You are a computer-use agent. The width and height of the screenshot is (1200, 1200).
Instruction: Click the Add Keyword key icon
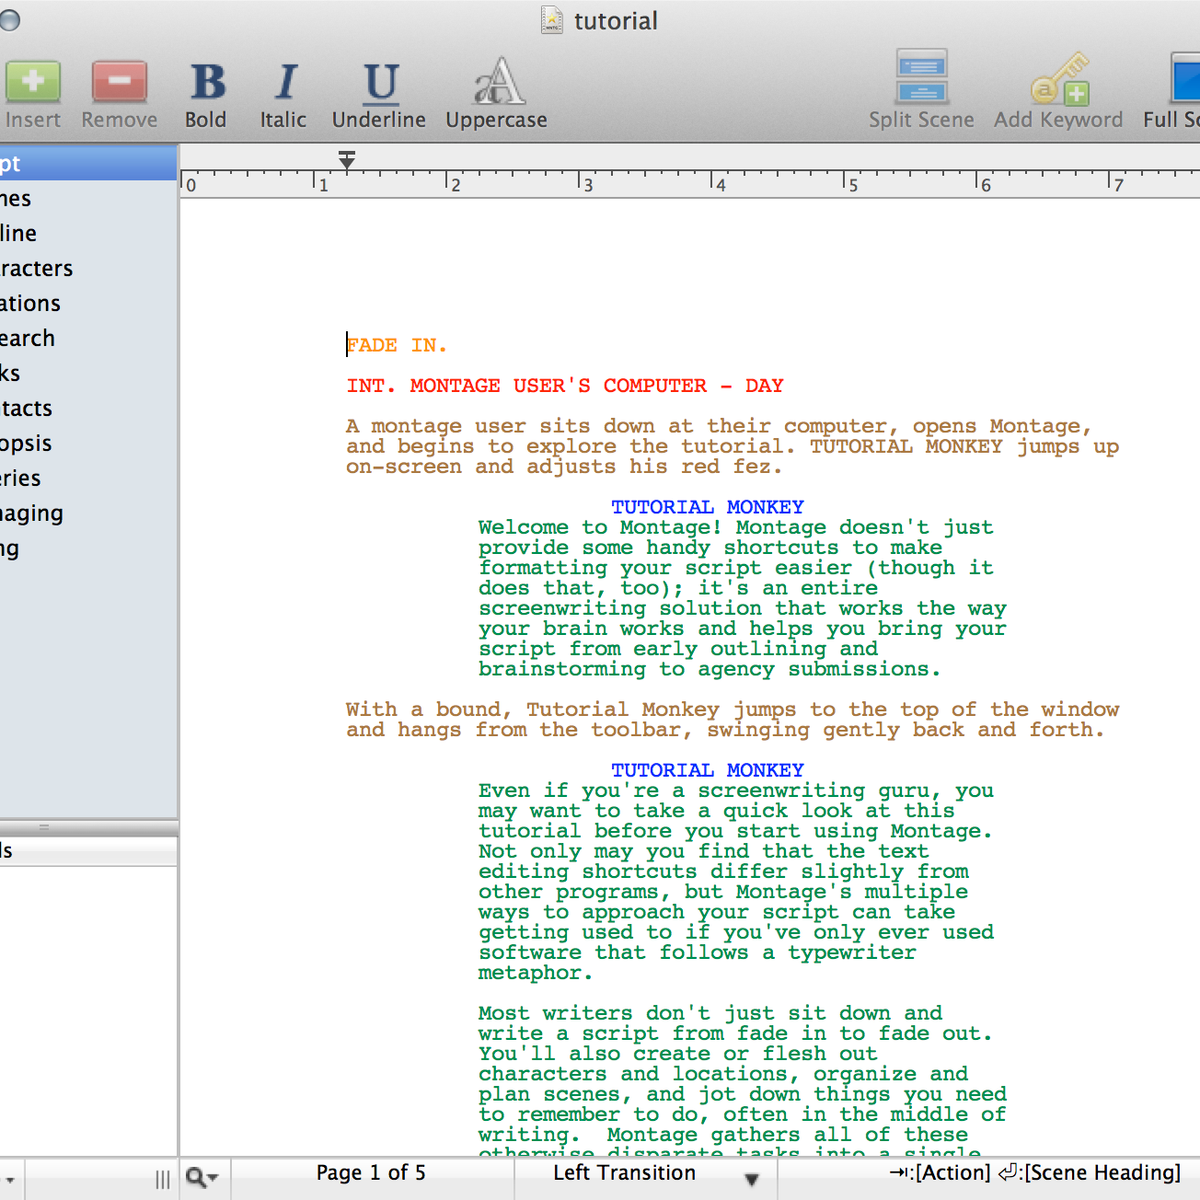click(x=1059, y=80)
